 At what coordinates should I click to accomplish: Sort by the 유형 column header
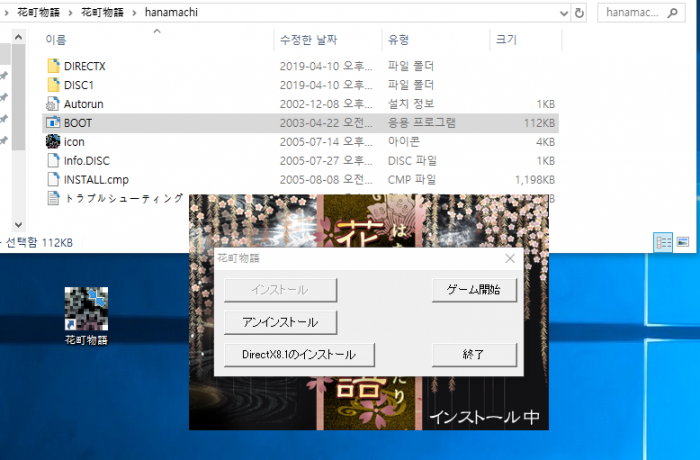tap(399, 40)
